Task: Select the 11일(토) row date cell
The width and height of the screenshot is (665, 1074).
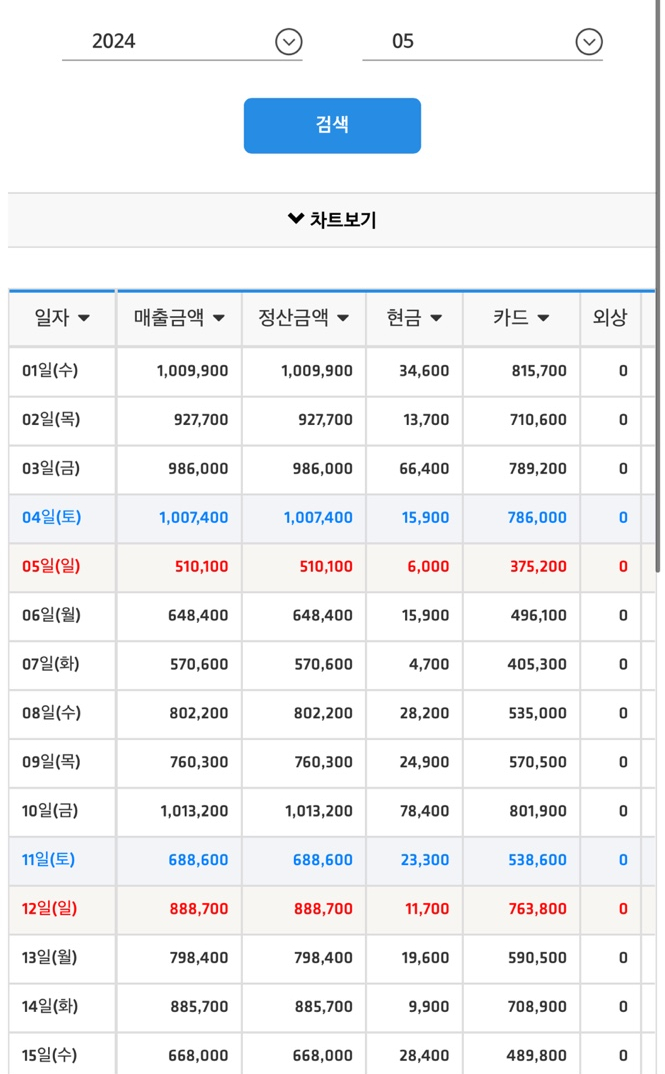Action: pyautogui.click(x=49, y=860)
